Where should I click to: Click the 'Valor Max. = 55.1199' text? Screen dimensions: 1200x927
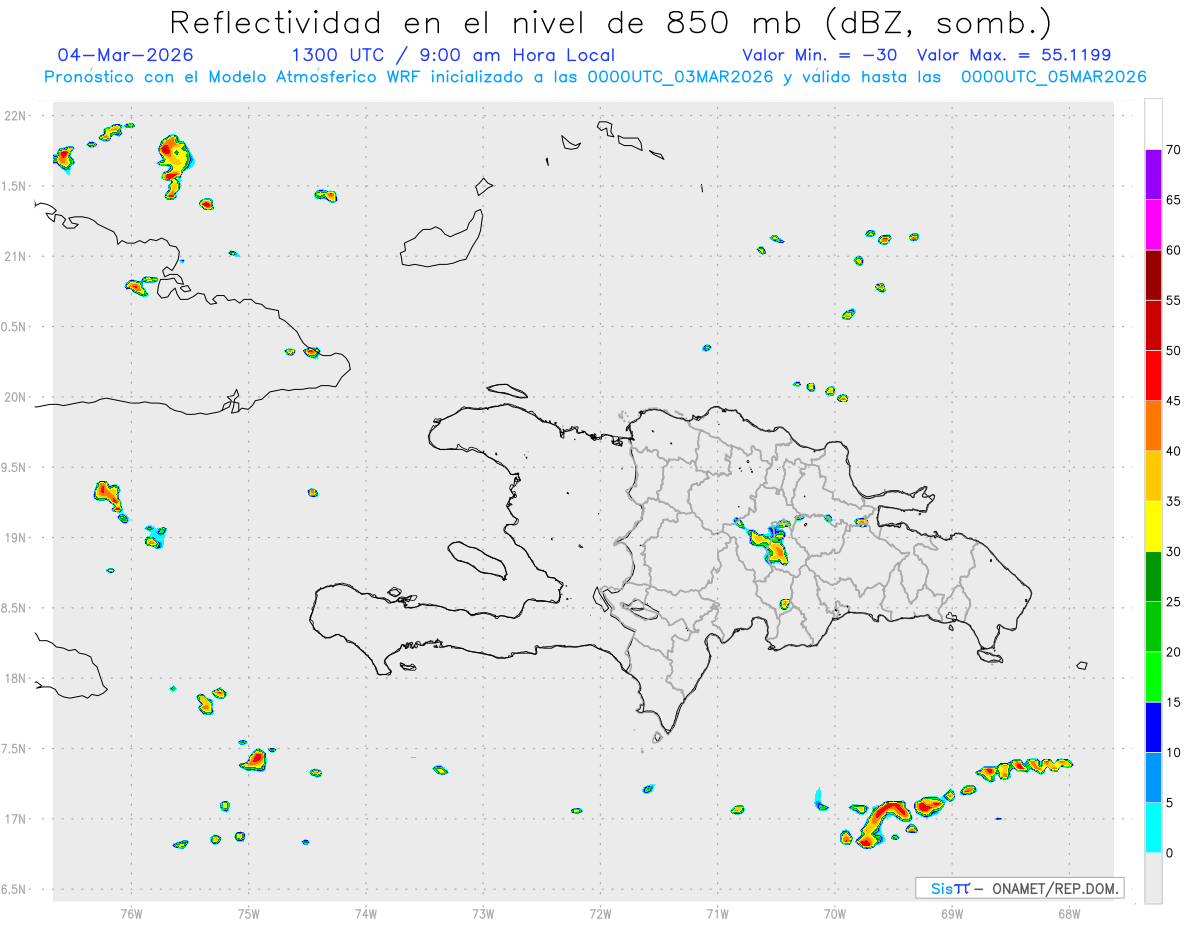point(1014,55)
